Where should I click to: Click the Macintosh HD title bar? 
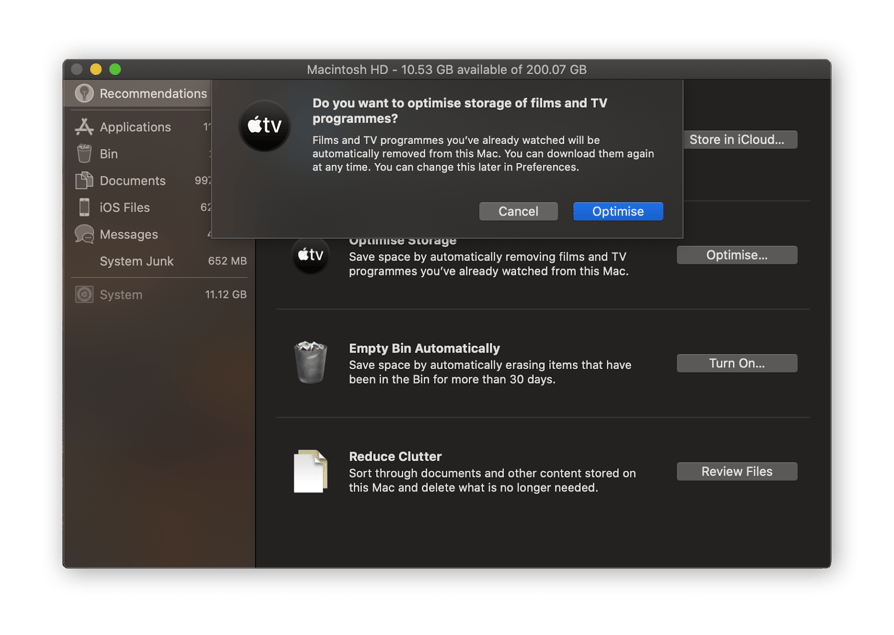(x=447, y=69)
